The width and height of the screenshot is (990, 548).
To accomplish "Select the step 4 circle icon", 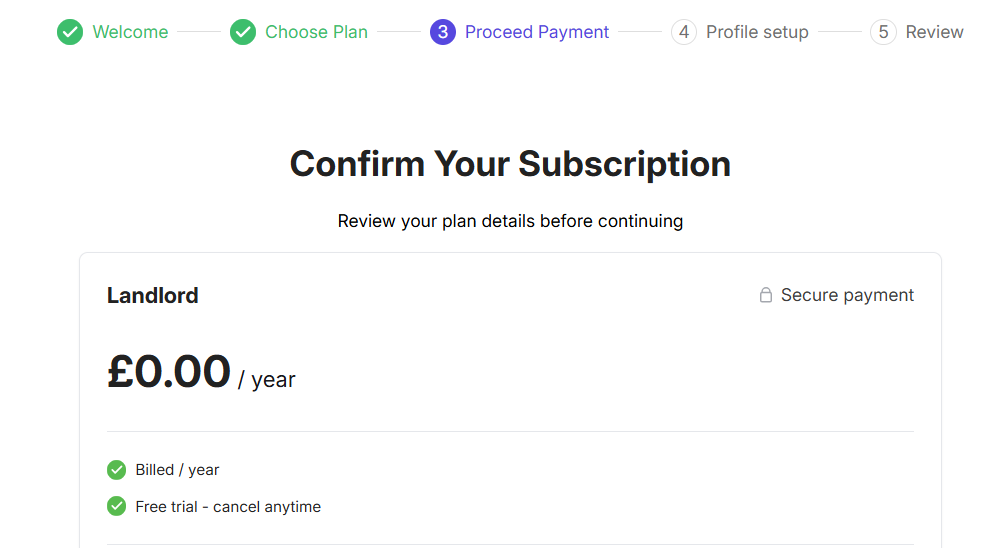I will pos(684,32).
